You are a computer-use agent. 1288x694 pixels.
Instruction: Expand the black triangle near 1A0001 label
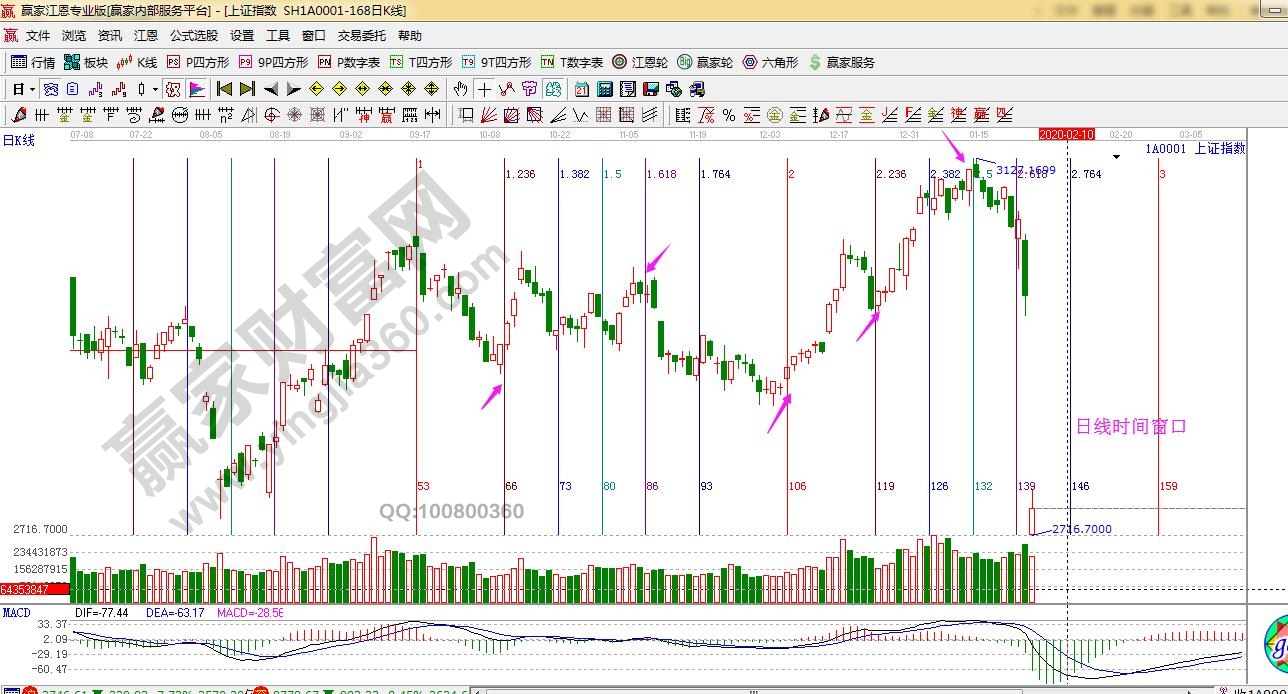[x=1116, y=157]
